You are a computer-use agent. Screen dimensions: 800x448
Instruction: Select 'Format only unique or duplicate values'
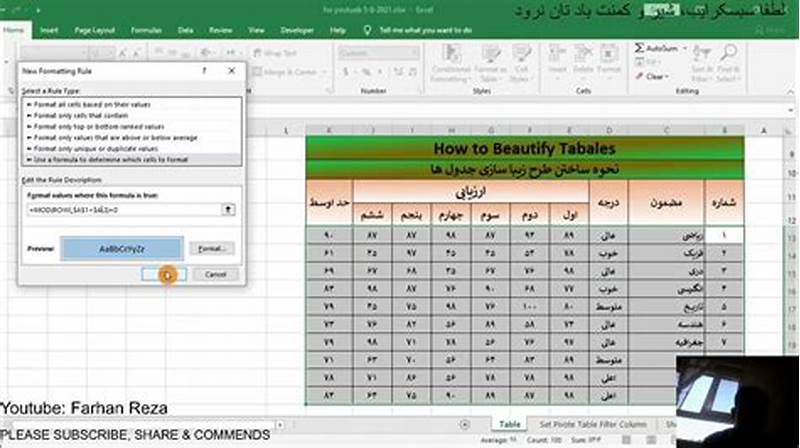click(131, 148)
